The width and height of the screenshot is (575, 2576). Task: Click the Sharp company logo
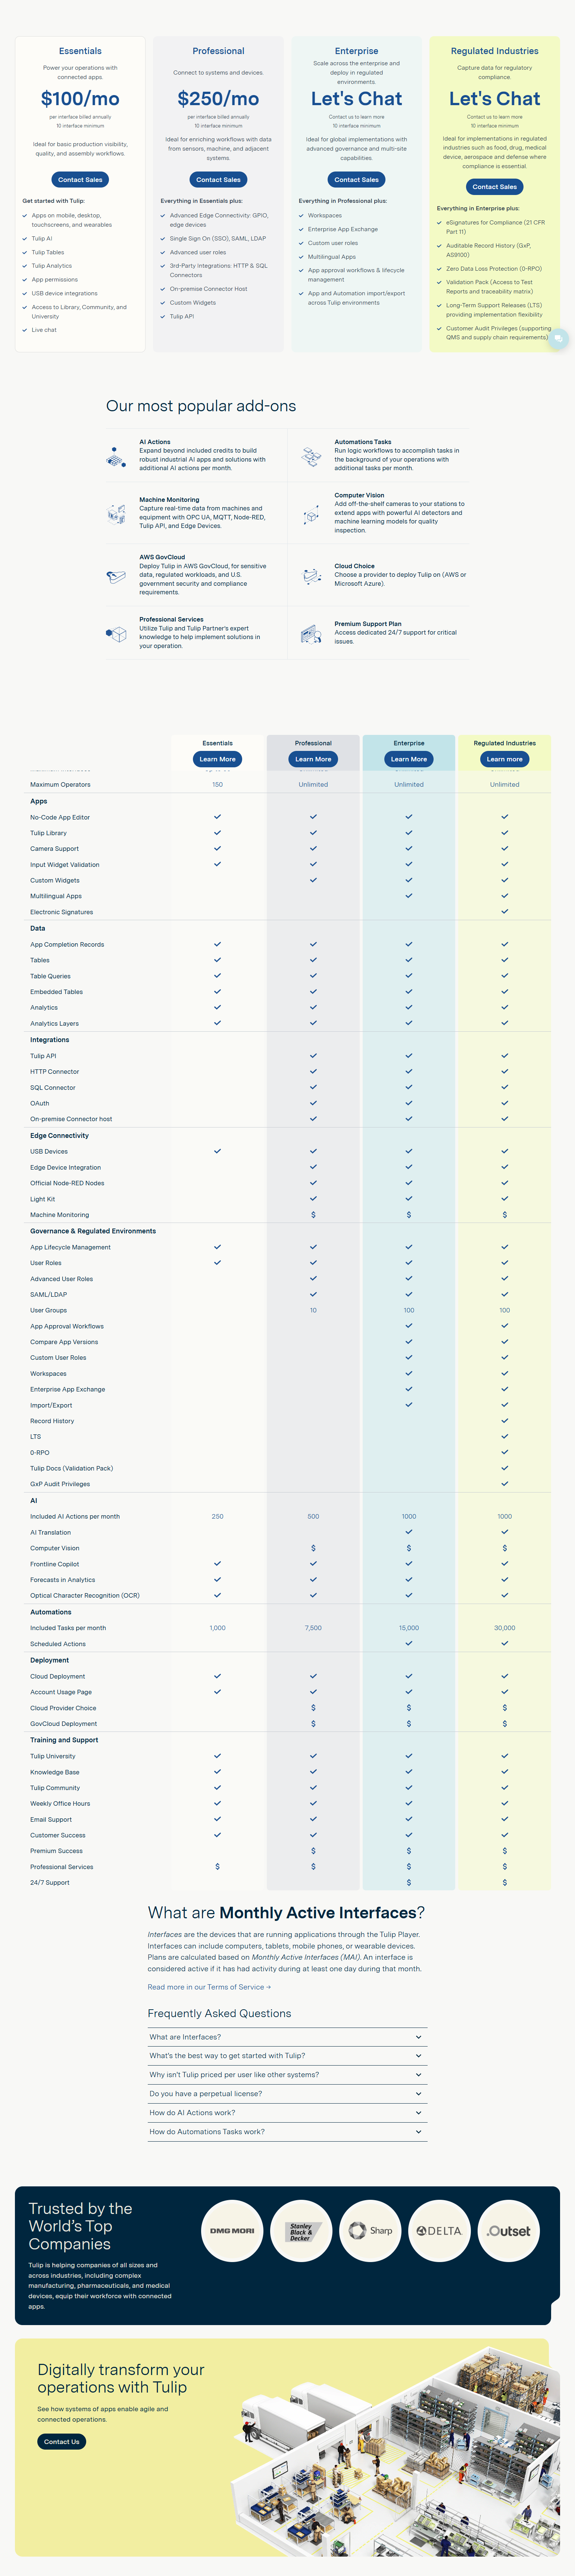[x=370, y=2231]
